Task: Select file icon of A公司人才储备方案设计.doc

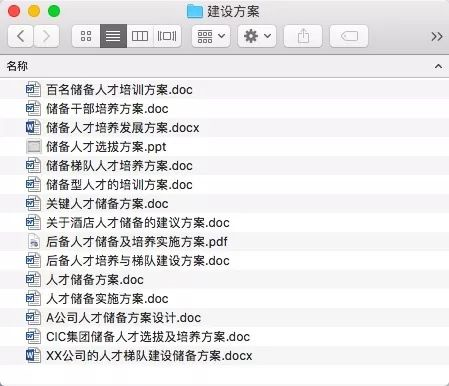Action: pos(33,317)
